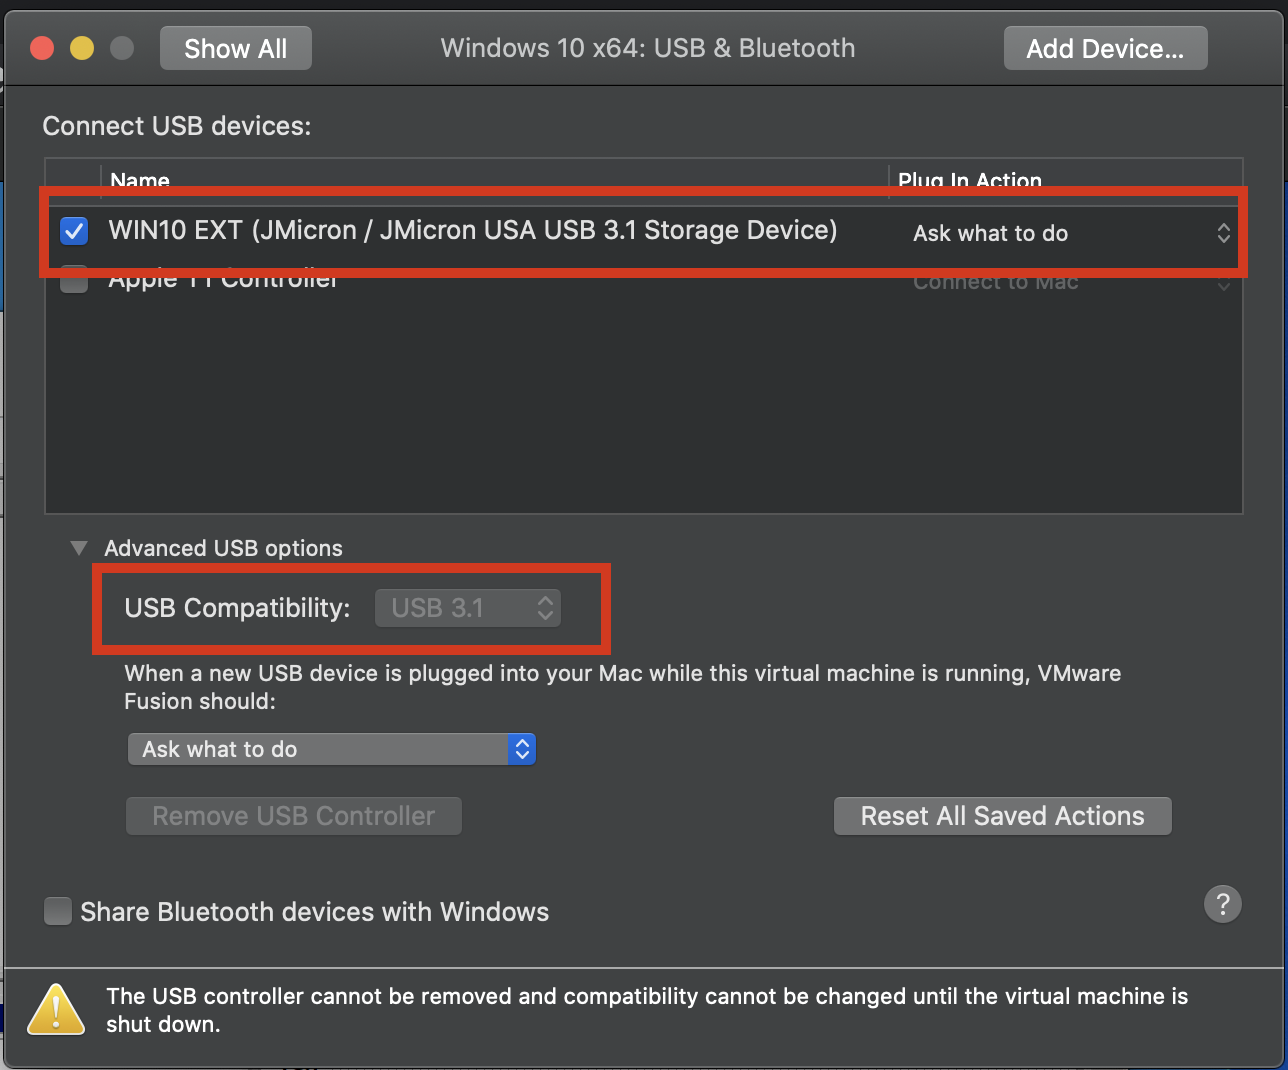The width and height of the screenshot is (1288, 1070).
Task: Collapse the Advanced USB options triangle
Action: (x=79, y=548)
